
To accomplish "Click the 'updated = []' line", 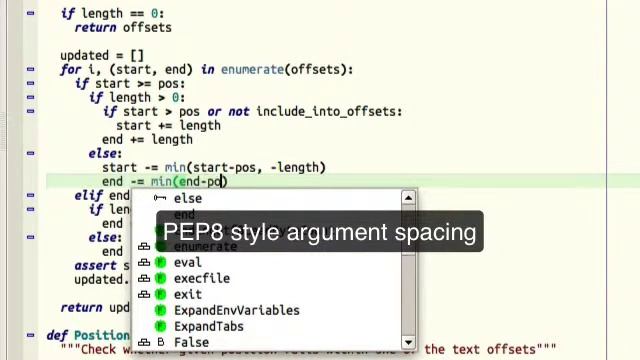I will coord(102,56).
